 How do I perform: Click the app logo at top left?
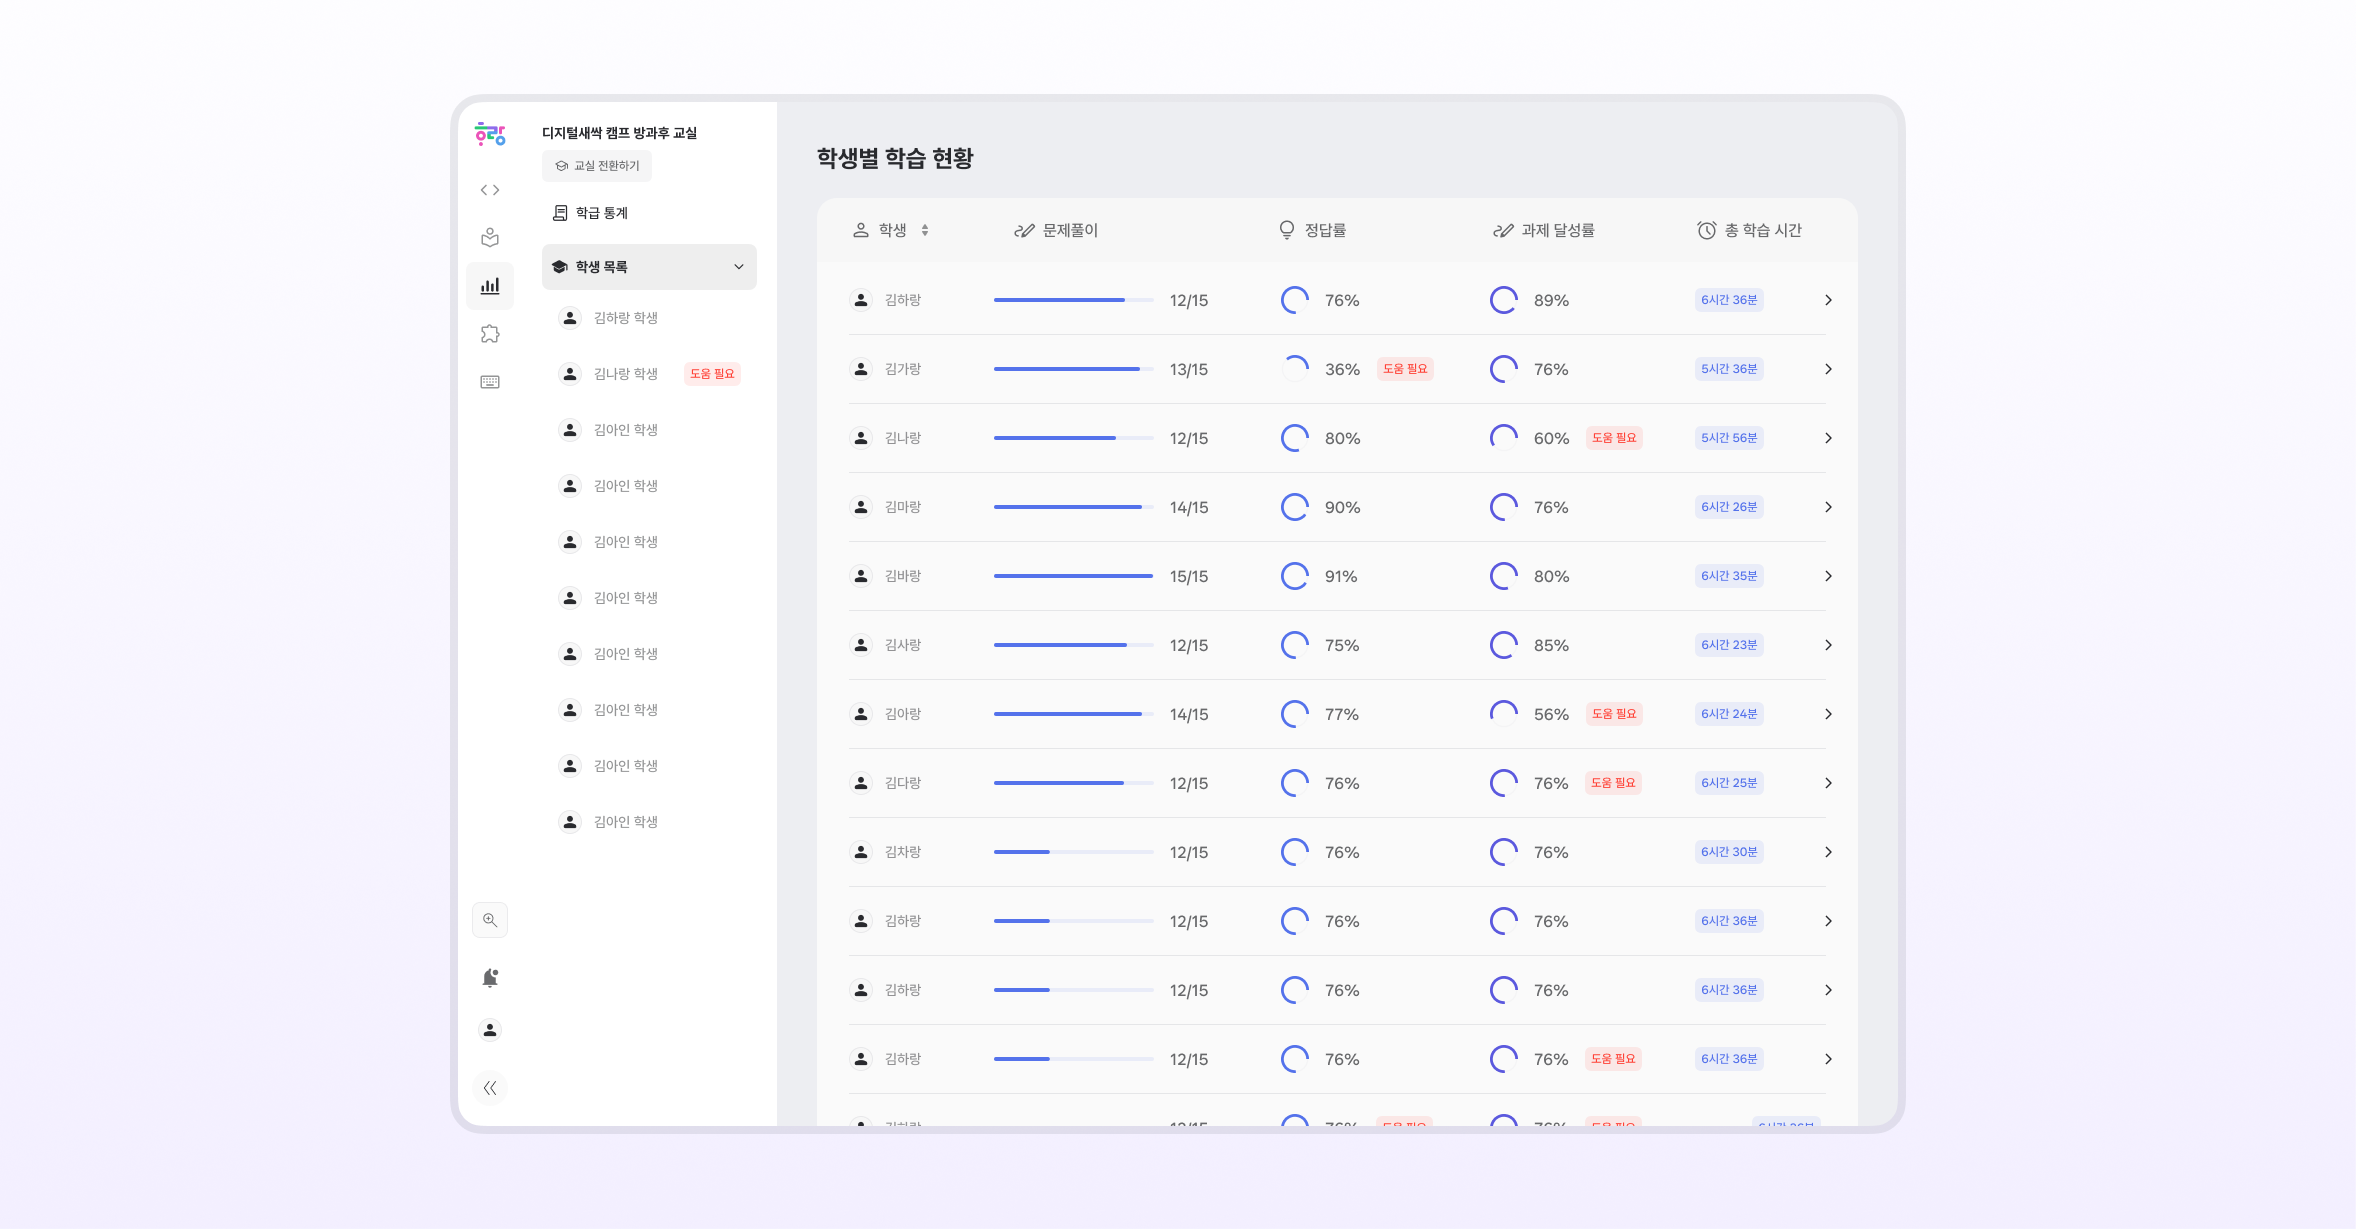(x=490, y=134)
